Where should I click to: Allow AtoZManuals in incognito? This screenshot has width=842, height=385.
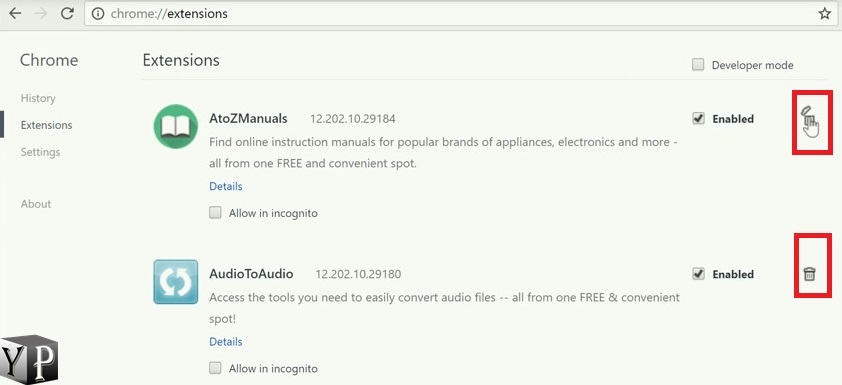coord(215,213)
